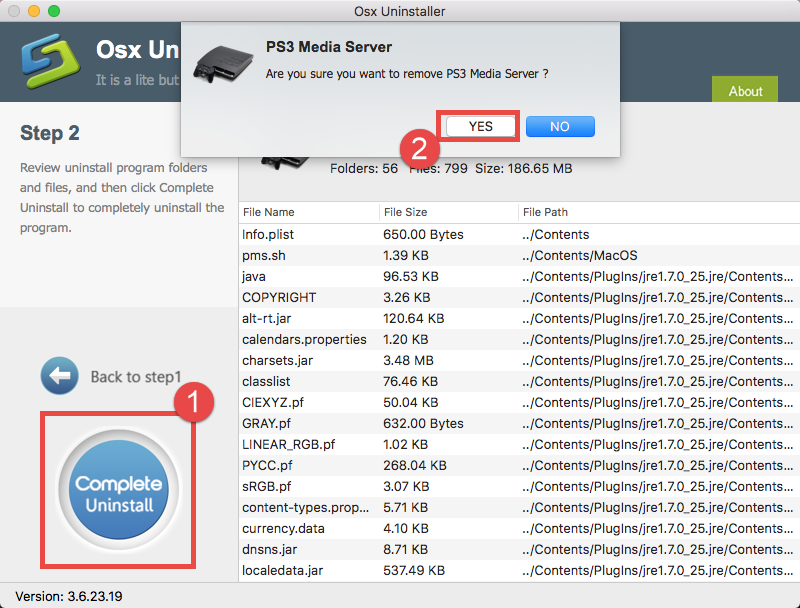Click the back arrow icon beside Back to step1
The width and height of the screenshot is (800, 608).
(x=60, y=376)
